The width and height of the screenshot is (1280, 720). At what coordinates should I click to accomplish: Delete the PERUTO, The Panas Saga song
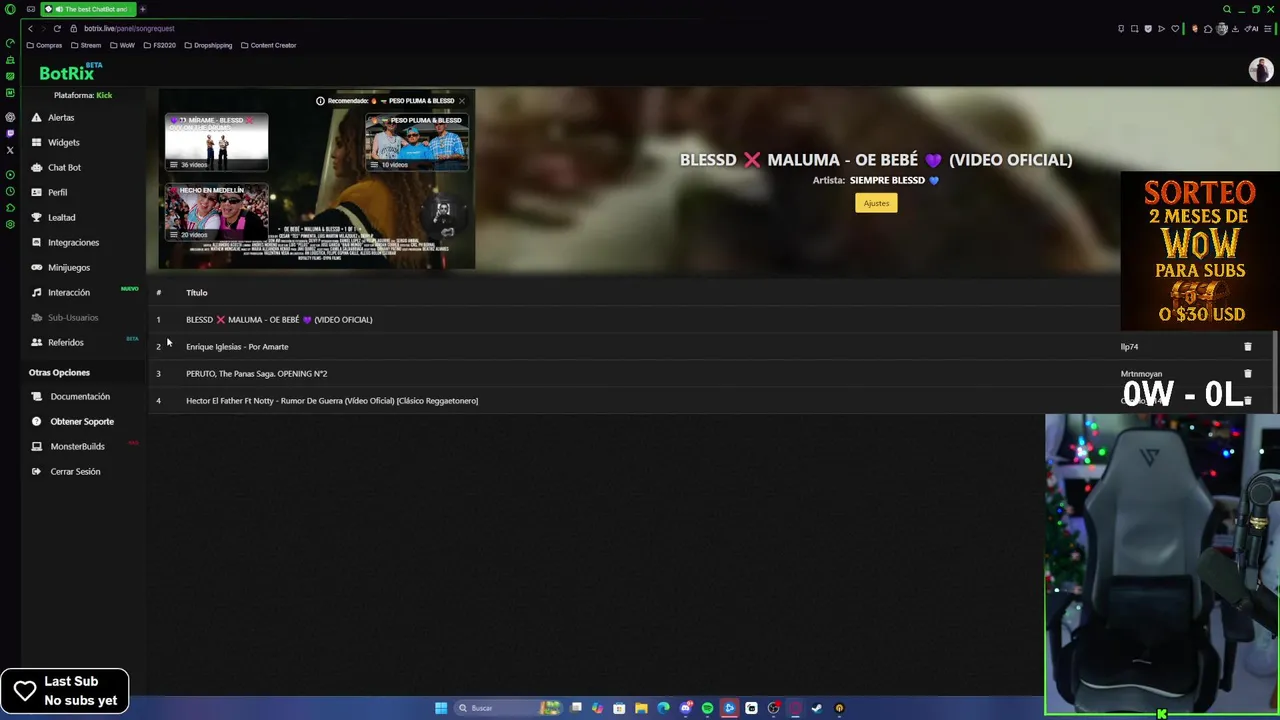[x=1247, y=373]
